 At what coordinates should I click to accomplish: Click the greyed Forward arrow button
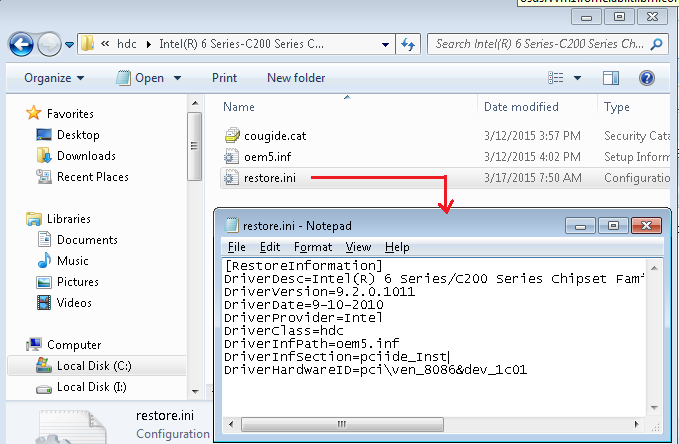pyautogui.click(x=49, y=44)
